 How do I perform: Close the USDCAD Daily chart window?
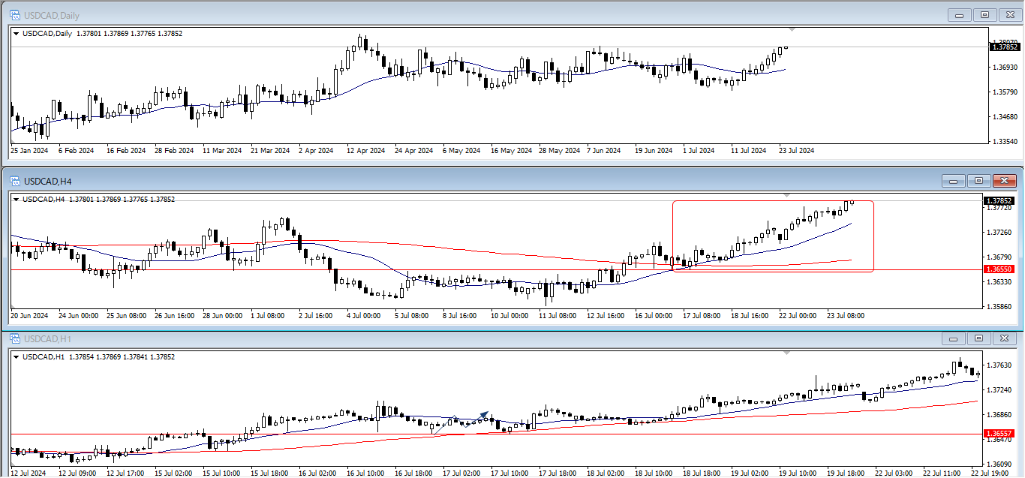1007,15
